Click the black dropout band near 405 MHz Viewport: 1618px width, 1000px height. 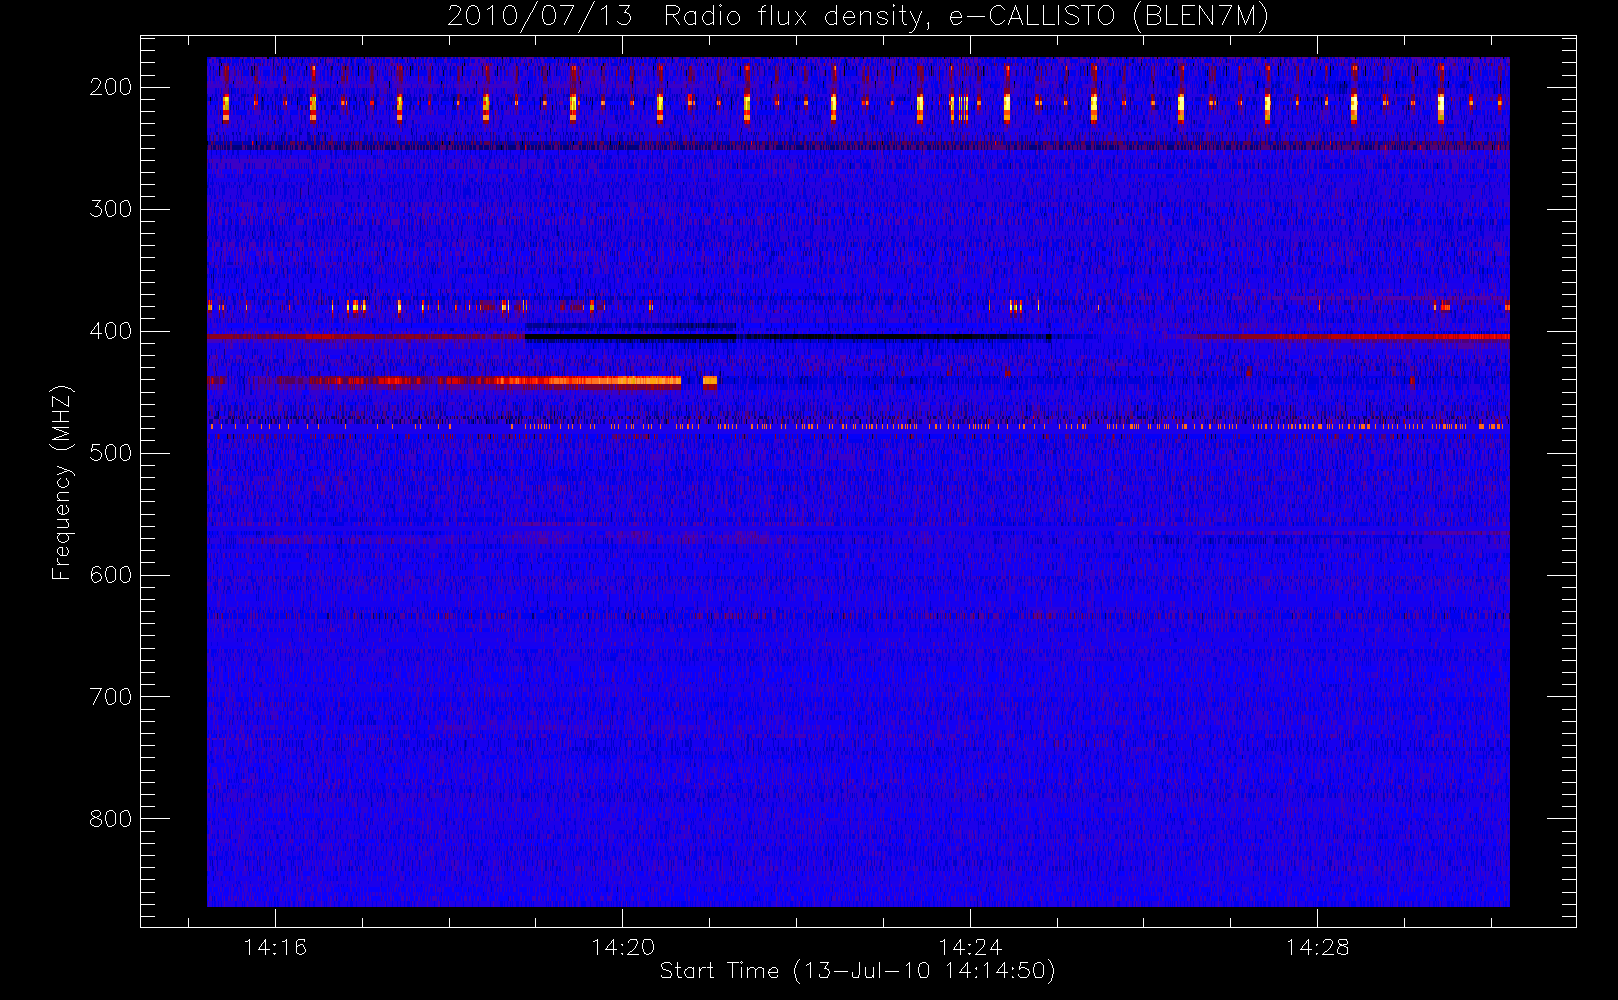click(788, 337)
